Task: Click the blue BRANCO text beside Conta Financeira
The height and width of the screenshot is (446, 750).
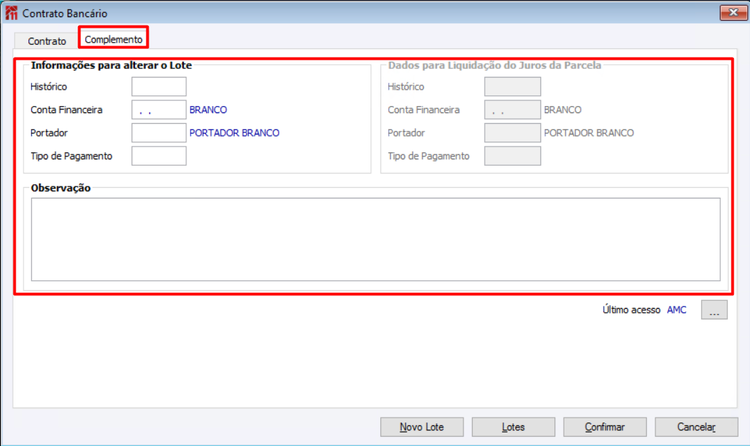Action: click(208, 110)
